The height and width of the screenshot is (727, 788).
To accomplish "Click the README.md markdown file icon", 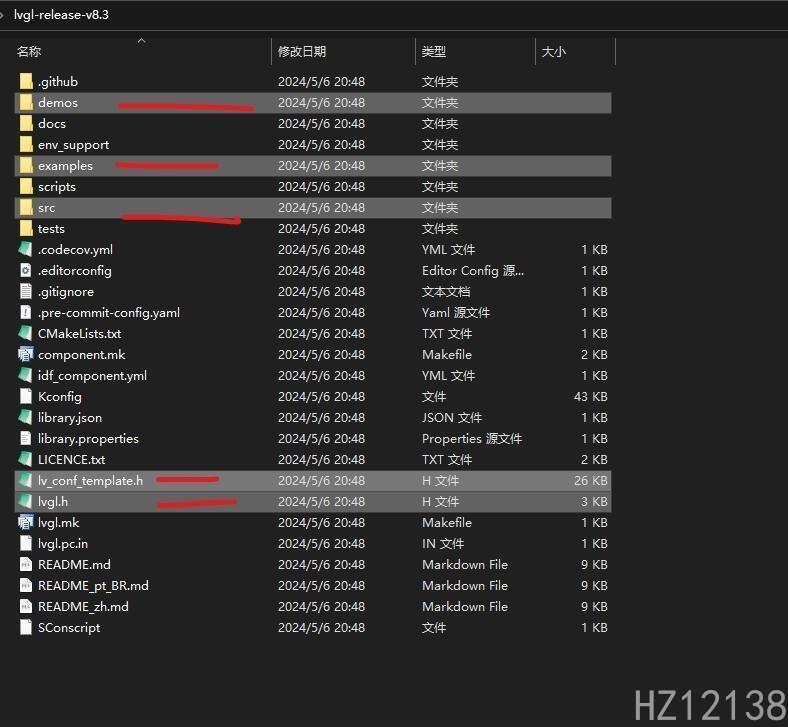I will [26, 565].
